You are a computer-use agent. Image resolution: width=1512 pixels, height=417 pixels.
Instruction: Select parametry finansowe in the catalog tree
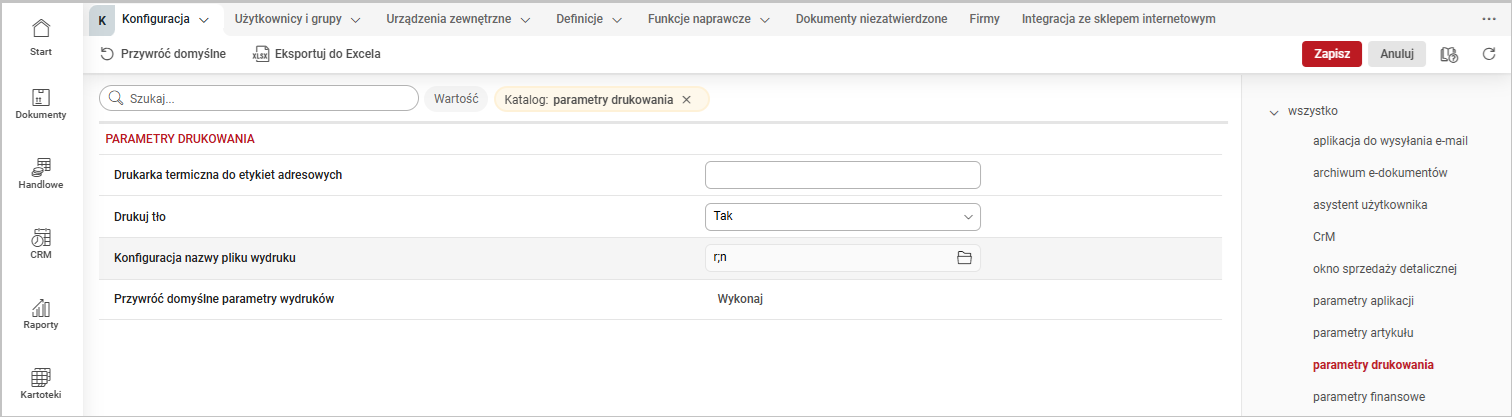[1368, 397]
